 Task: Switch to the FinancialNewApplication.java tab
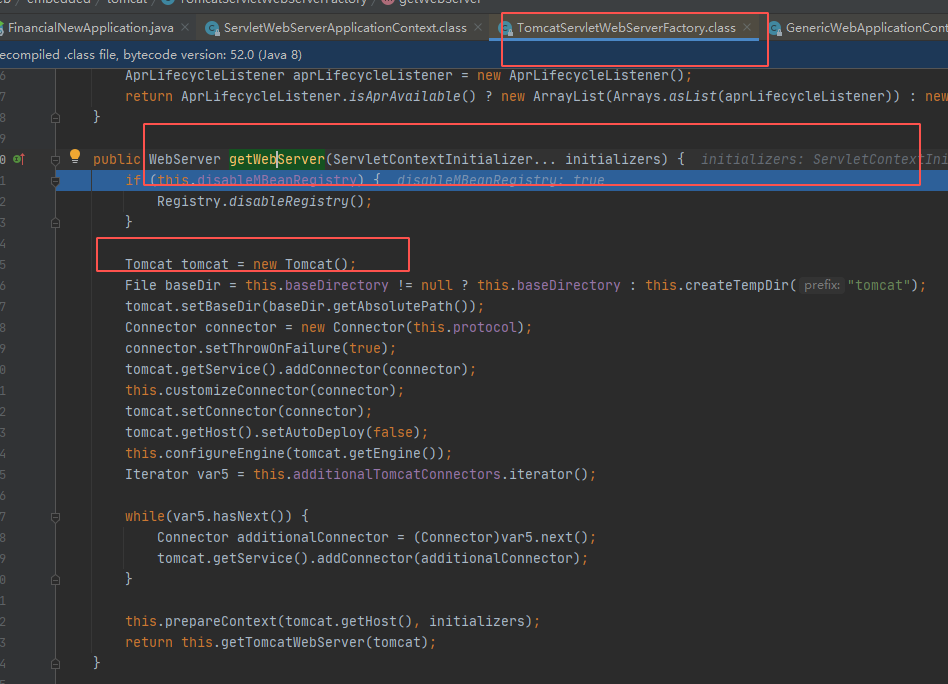(91, 28)
